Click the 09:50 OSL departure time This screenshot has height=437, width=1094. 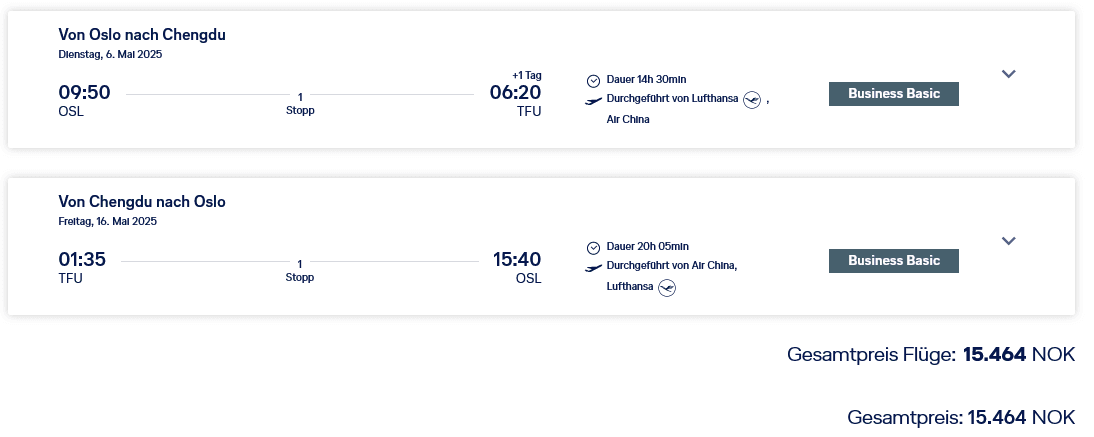click(x=84, y=93)
